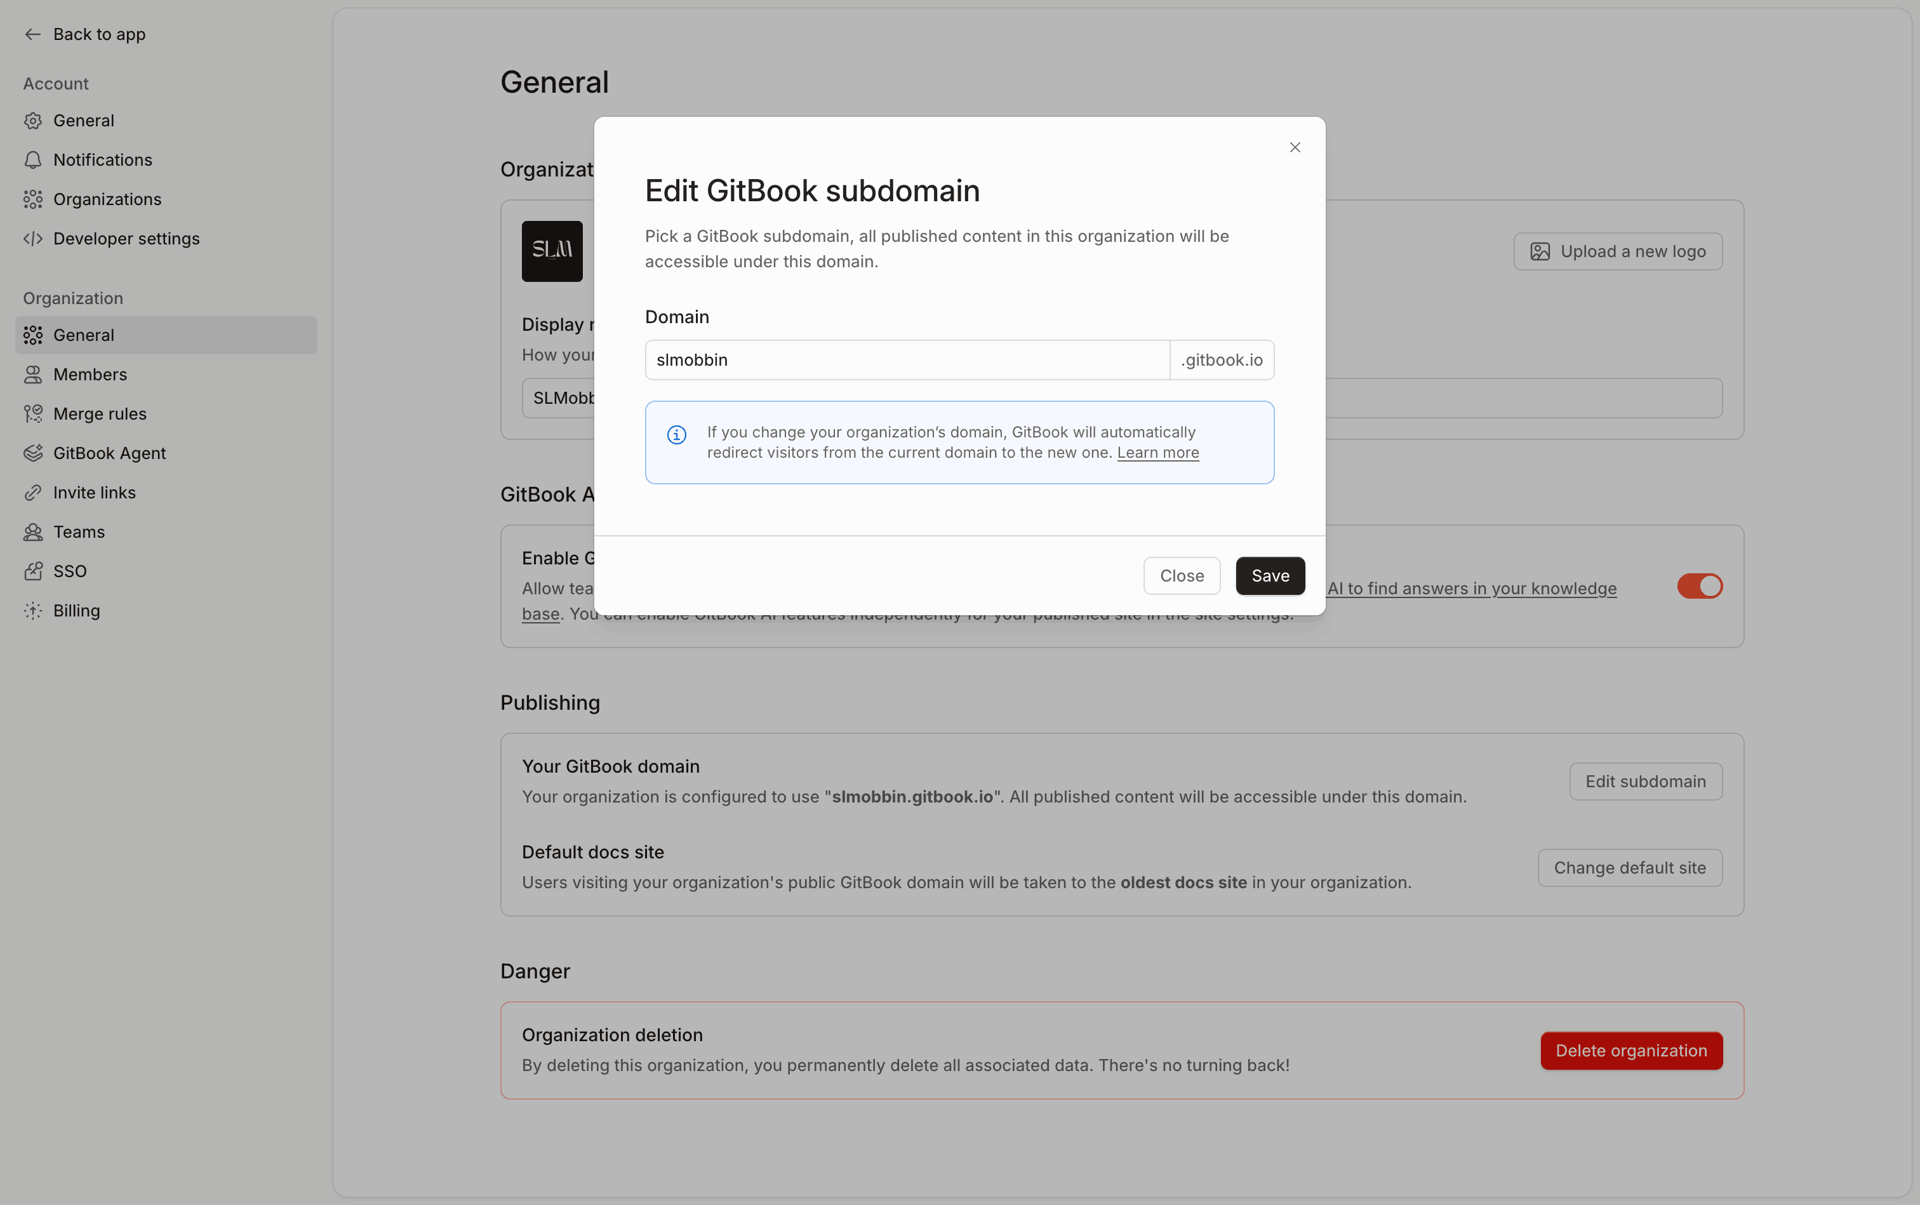Click the Billing icon
The image size is (1920, 1205).
tap(33, 611)
